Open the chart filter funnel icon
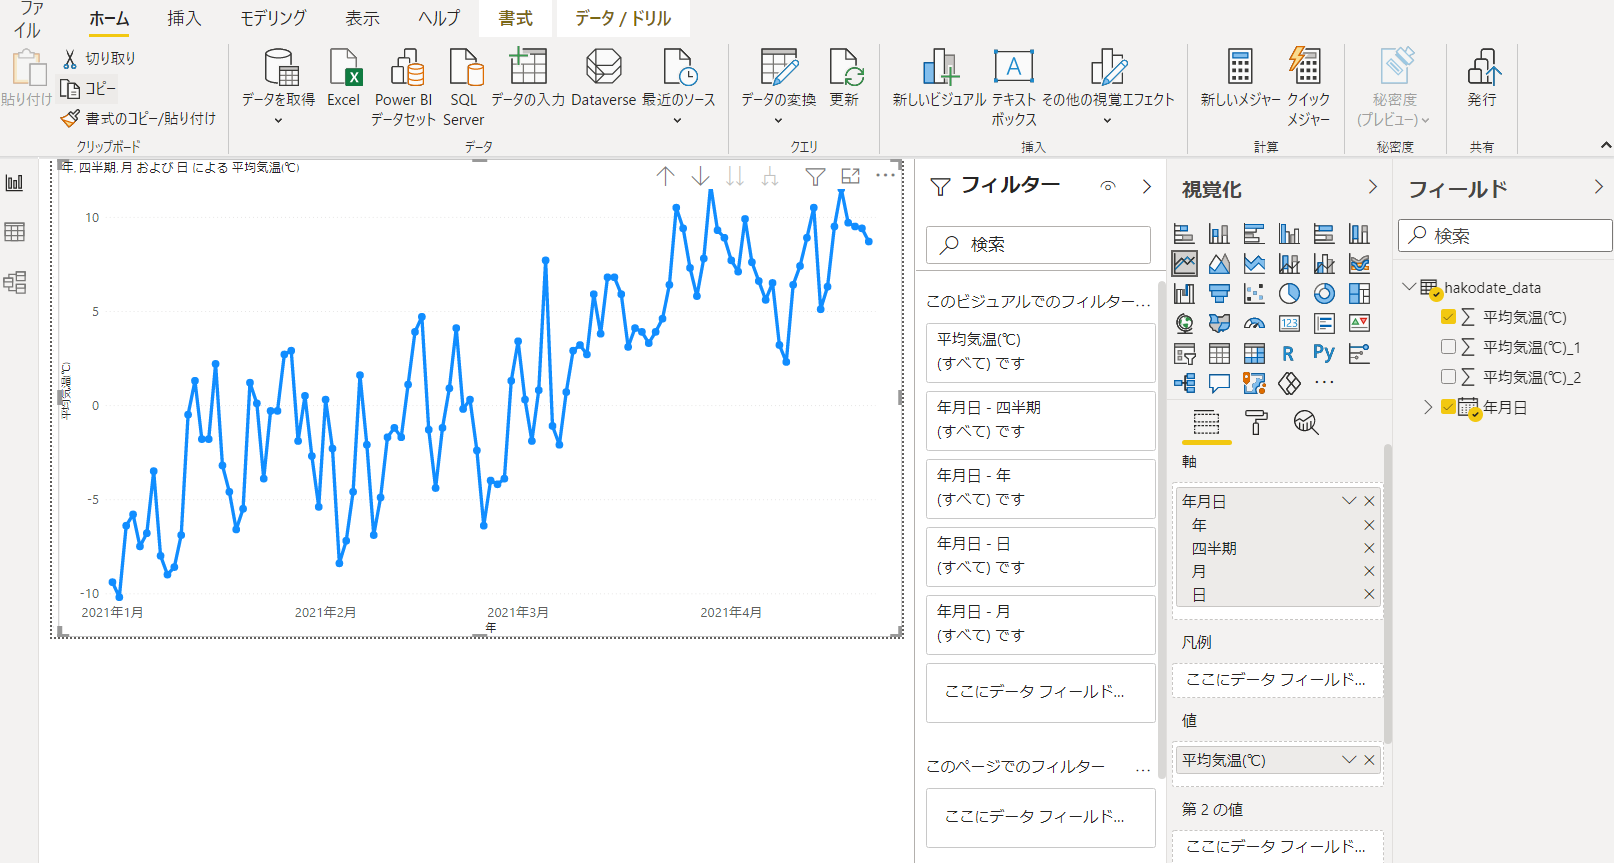 [816, 177]
